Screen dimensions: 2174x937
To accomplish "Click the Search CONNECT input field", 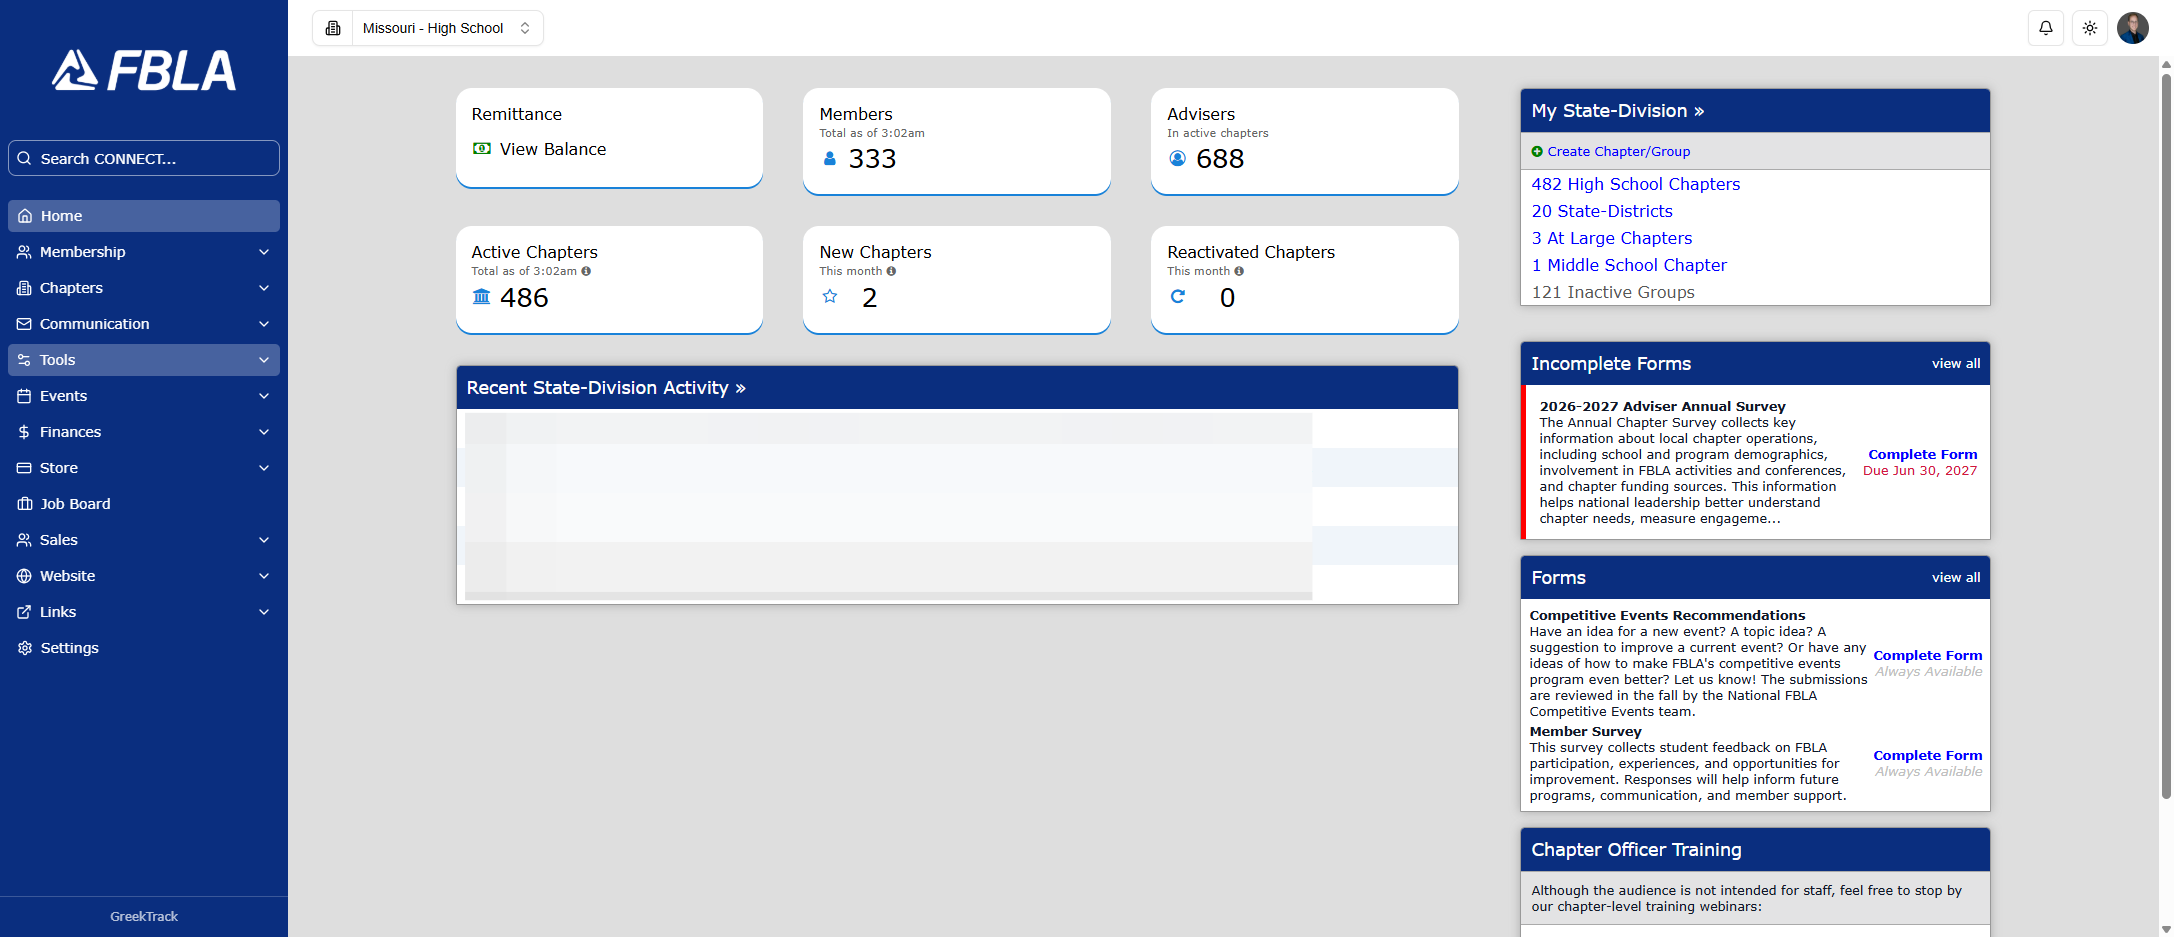I will point(144,158).
